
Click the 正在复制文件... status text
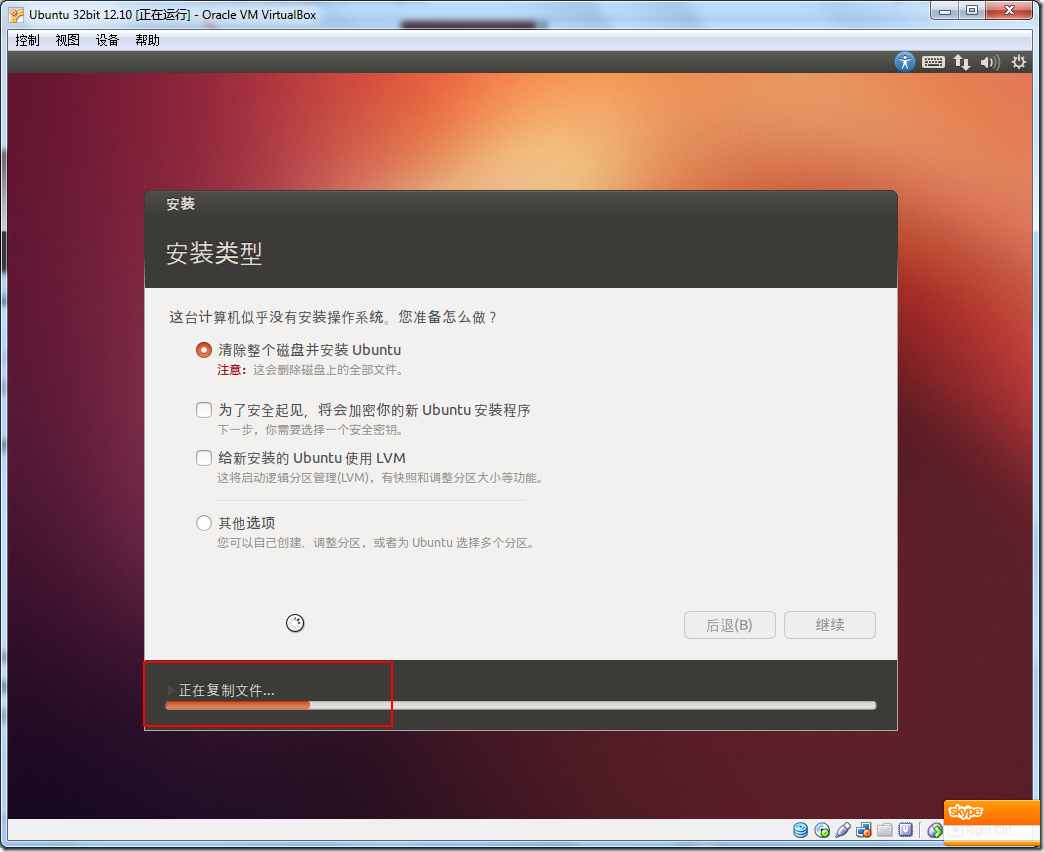coord(226,690)
